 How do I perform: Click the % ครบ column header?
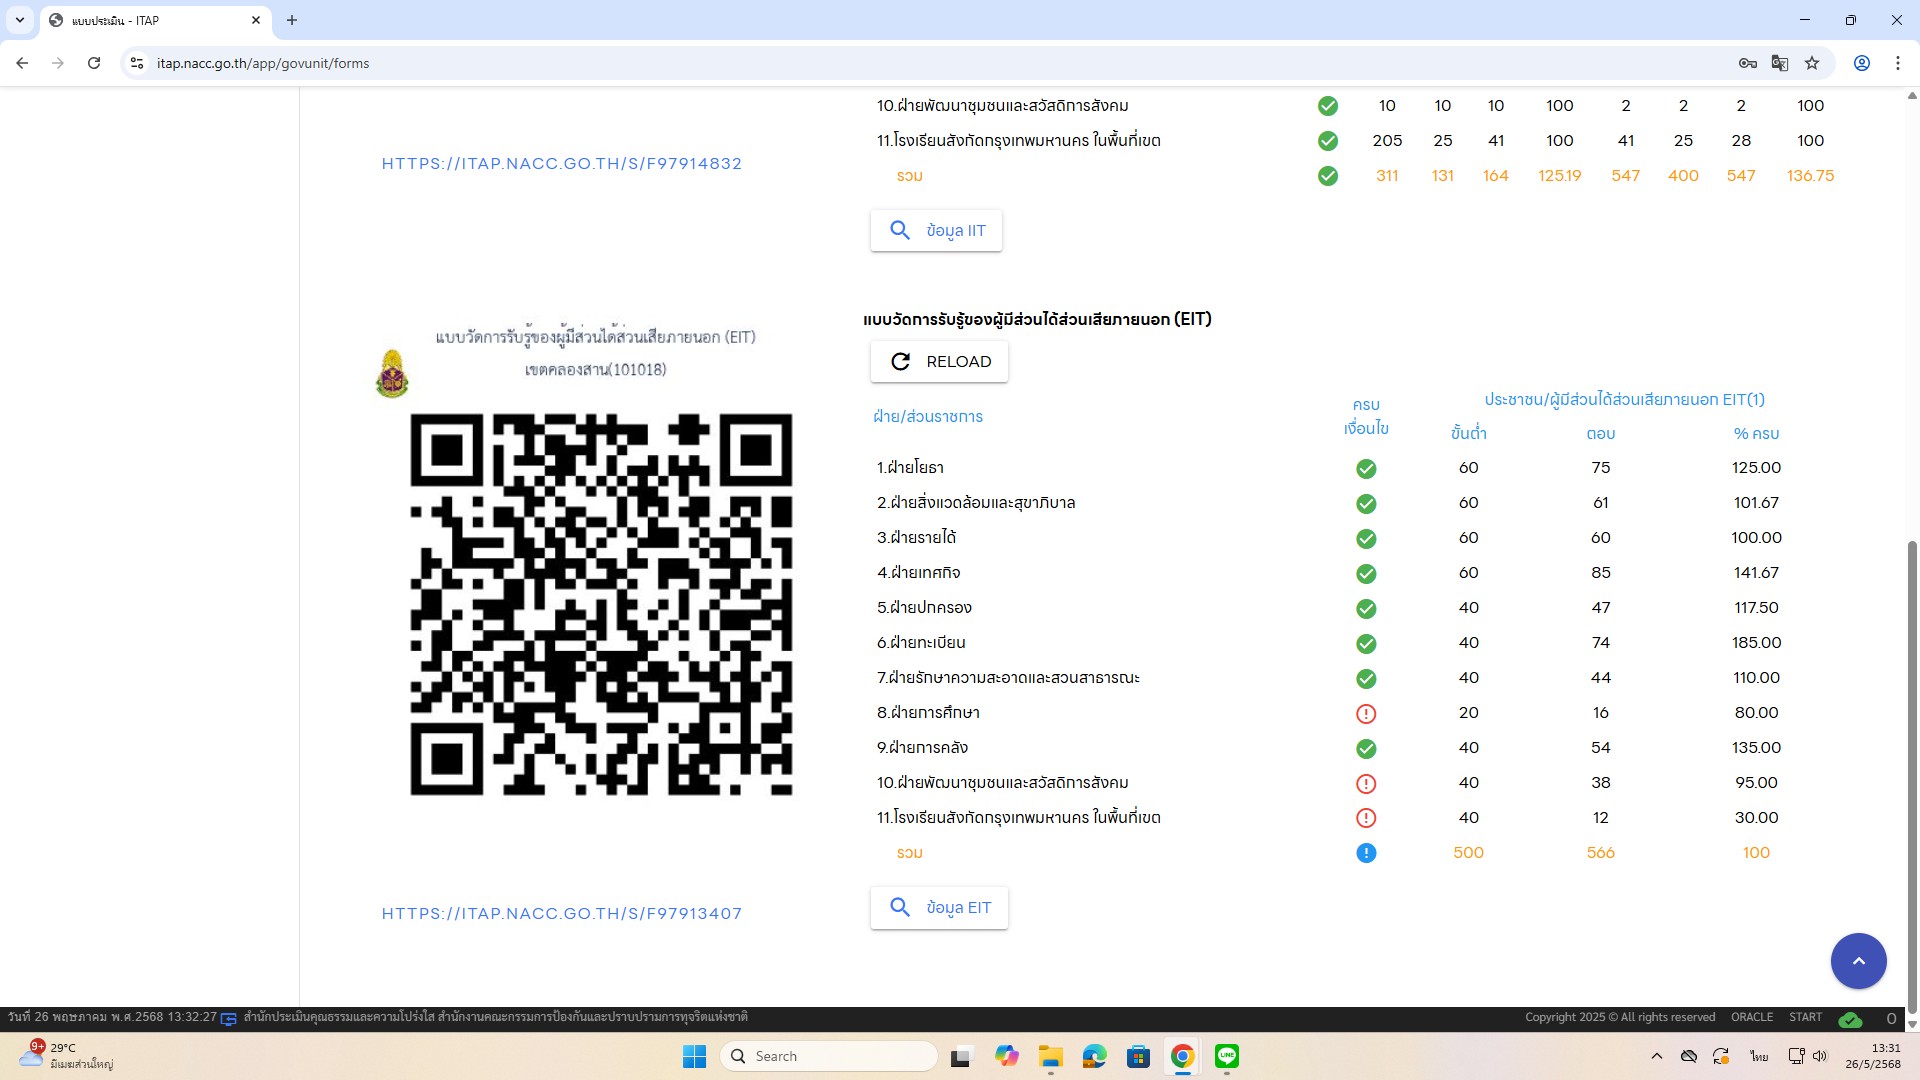click(x=1756, y=434)
